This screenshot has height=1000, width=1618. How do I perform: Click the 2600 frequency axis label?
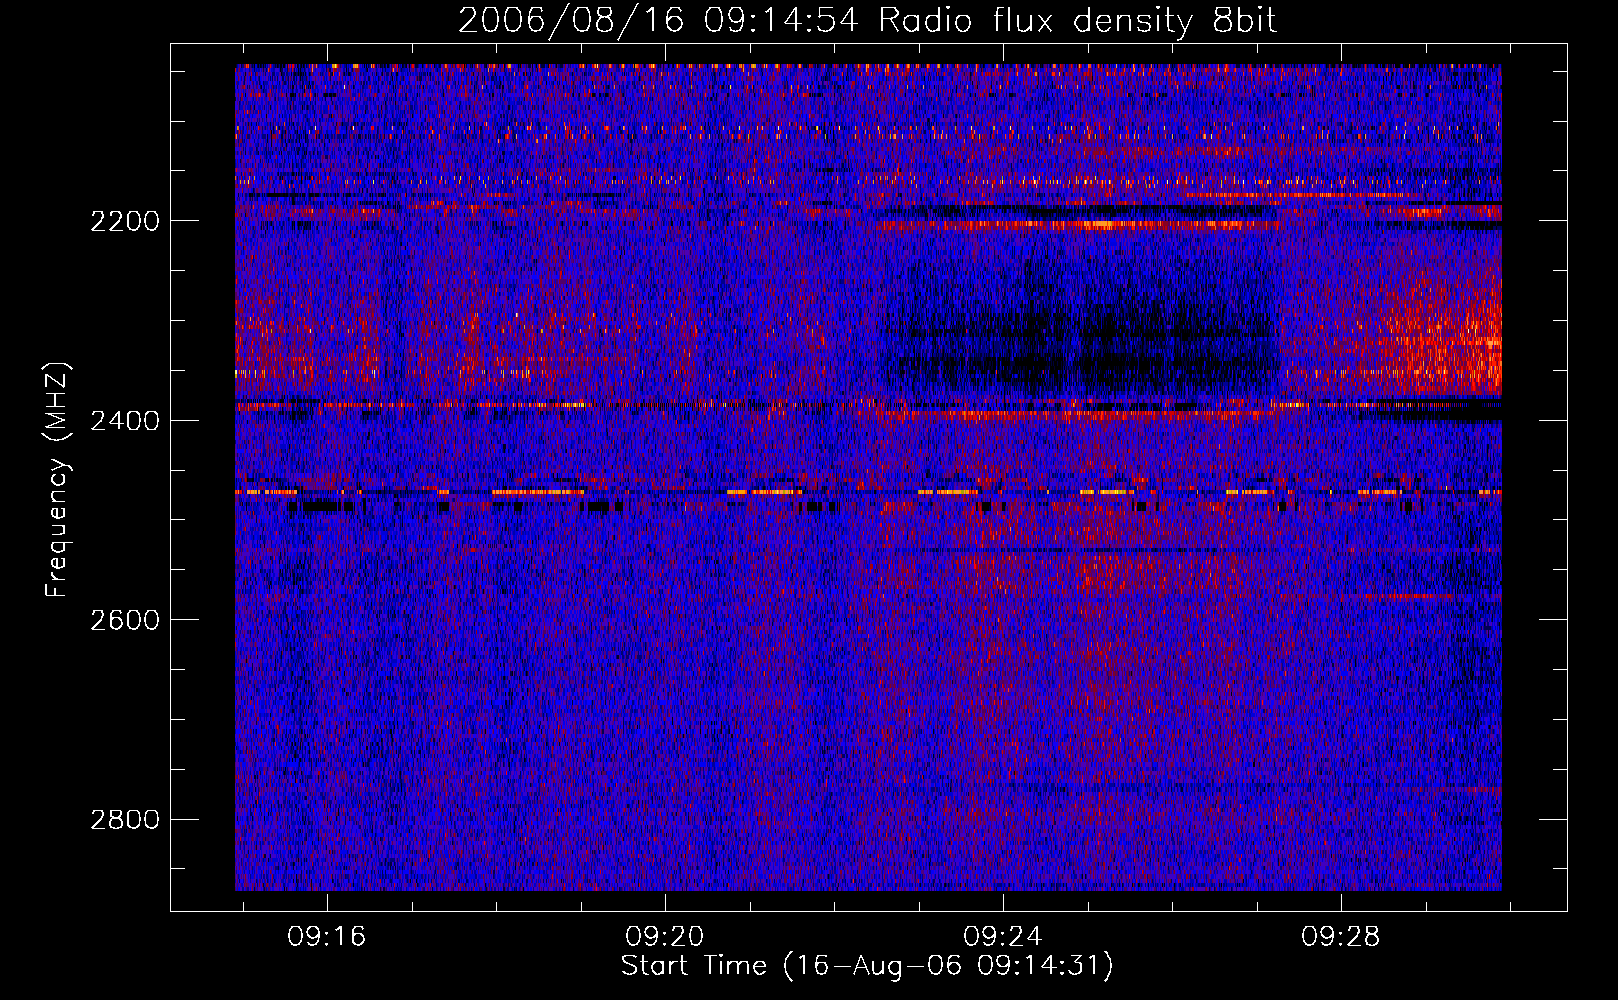(x=125, y=620)
